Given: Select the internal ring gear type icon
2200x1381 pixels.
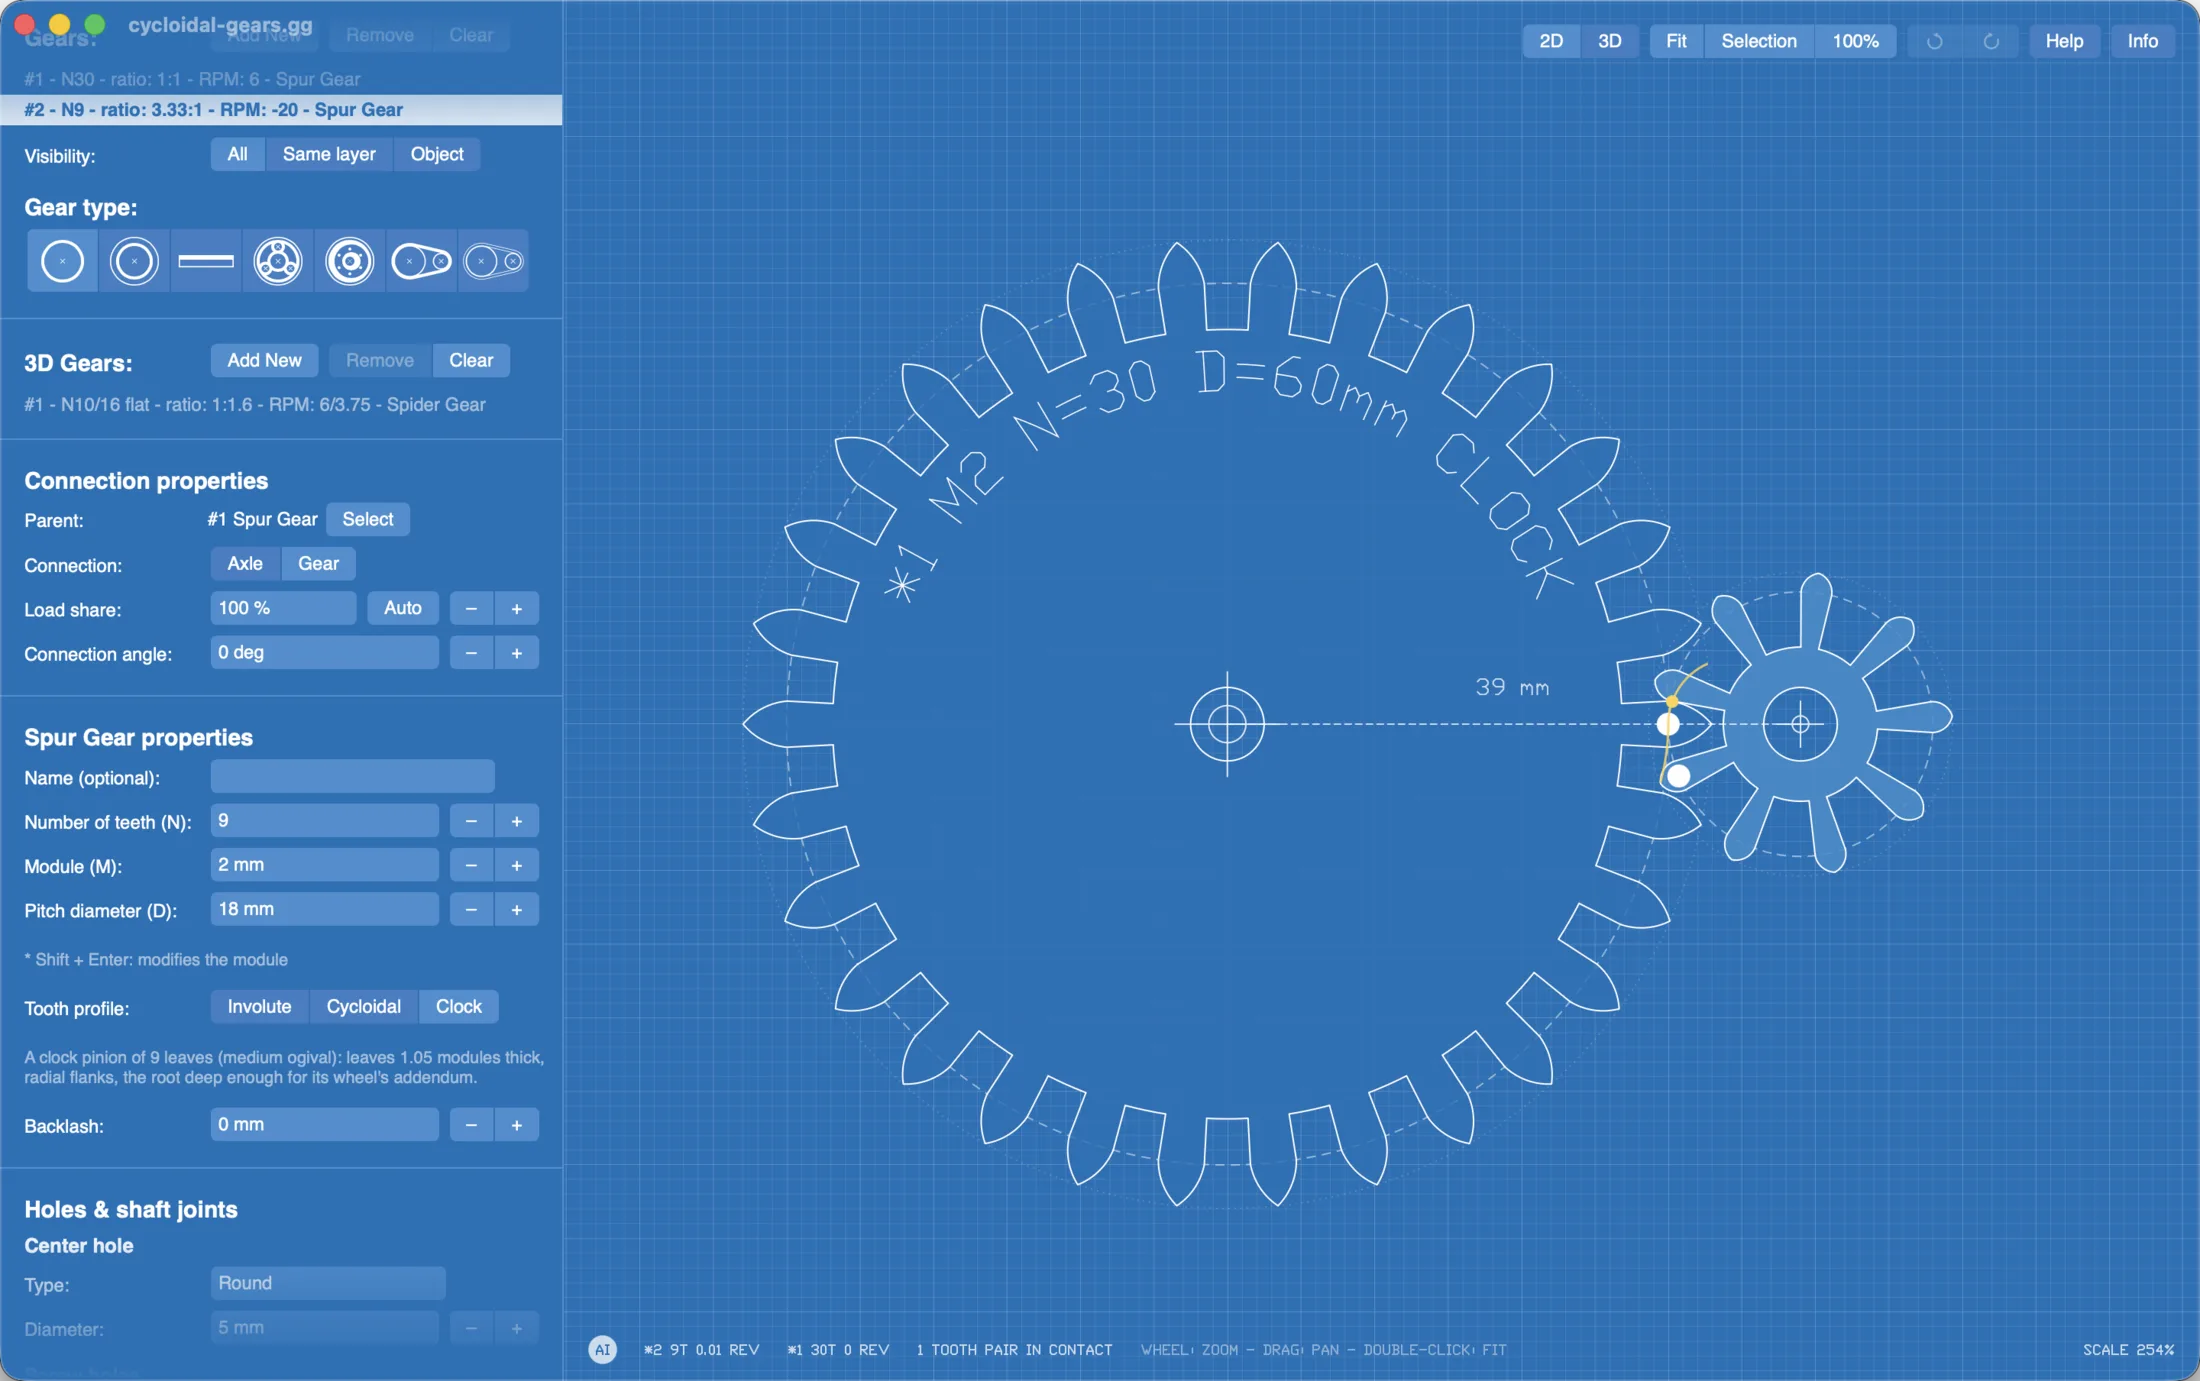Looking at the screenshot, I should point(134,261).
